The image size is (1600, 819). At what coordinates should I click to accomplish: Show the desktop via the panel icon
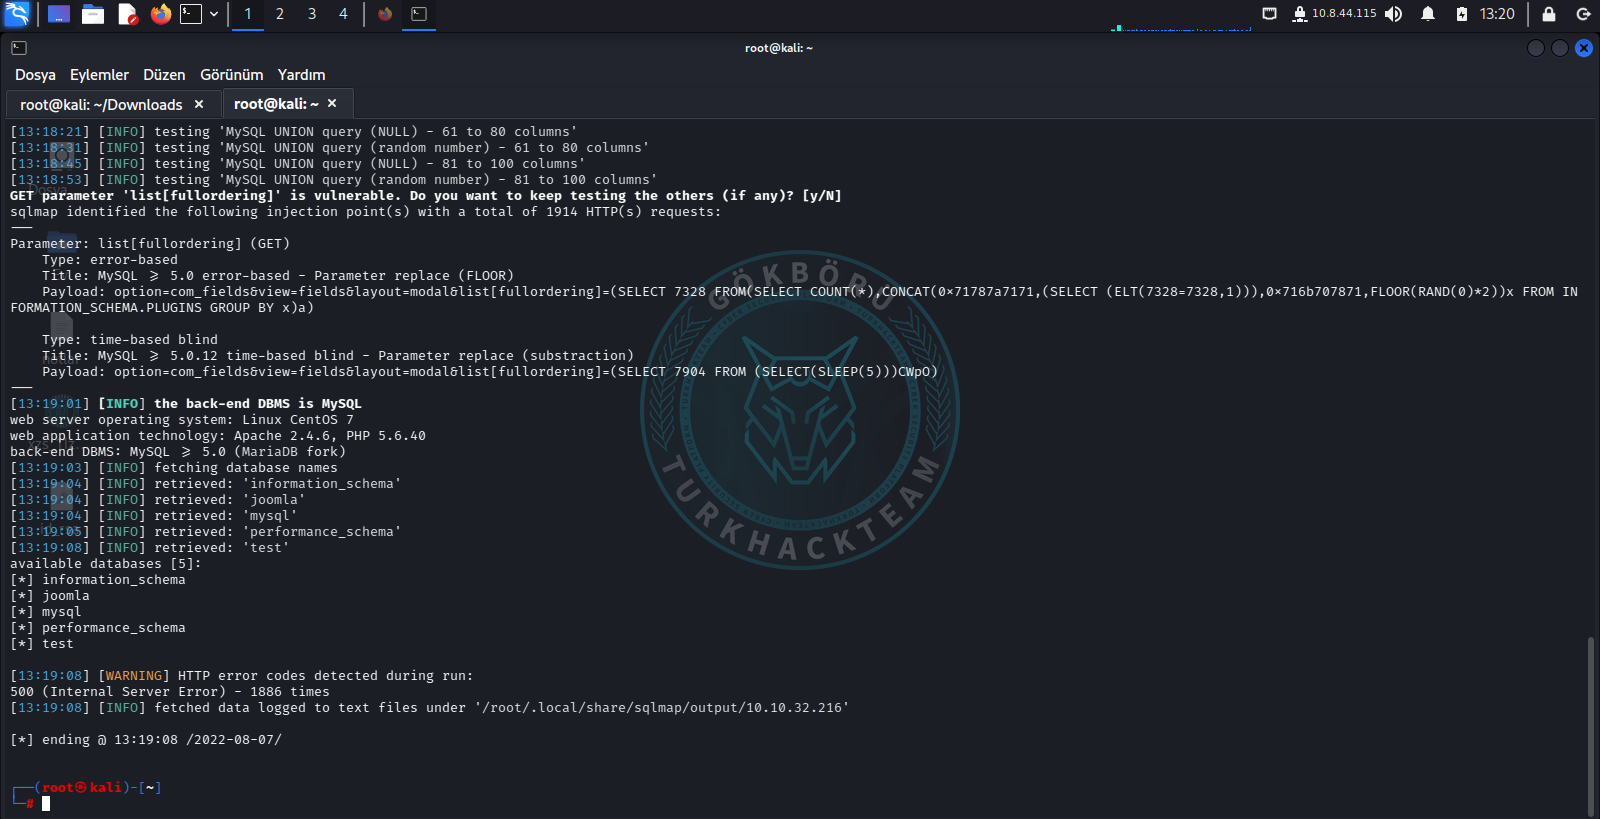(x=59, y=14)
